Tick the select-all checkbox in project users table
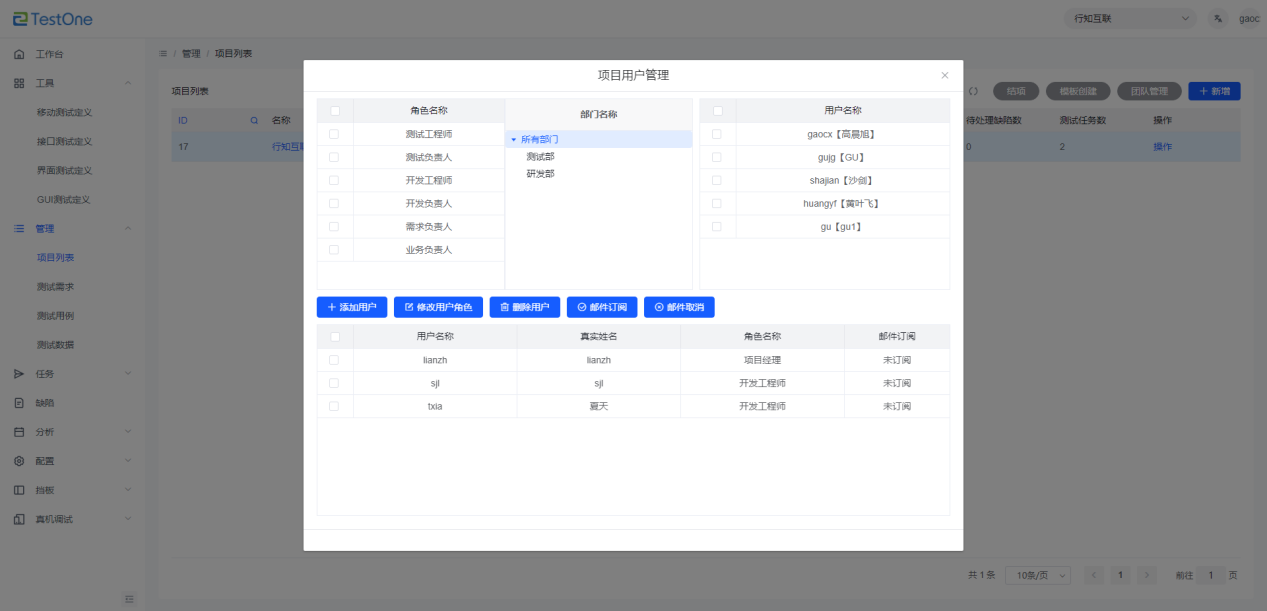This screenshot has height=611, width=1267. point(335,337)
